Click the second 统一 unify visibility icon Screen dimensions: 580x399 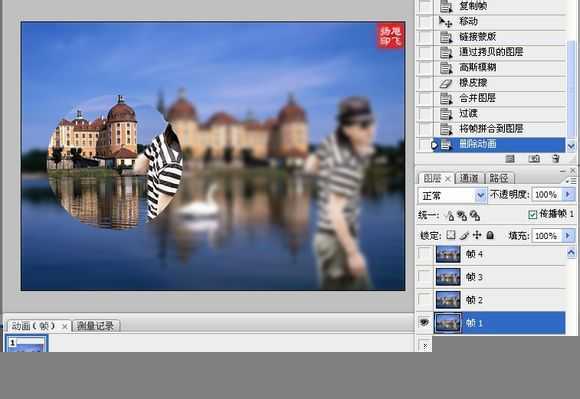tap(462, 215)
